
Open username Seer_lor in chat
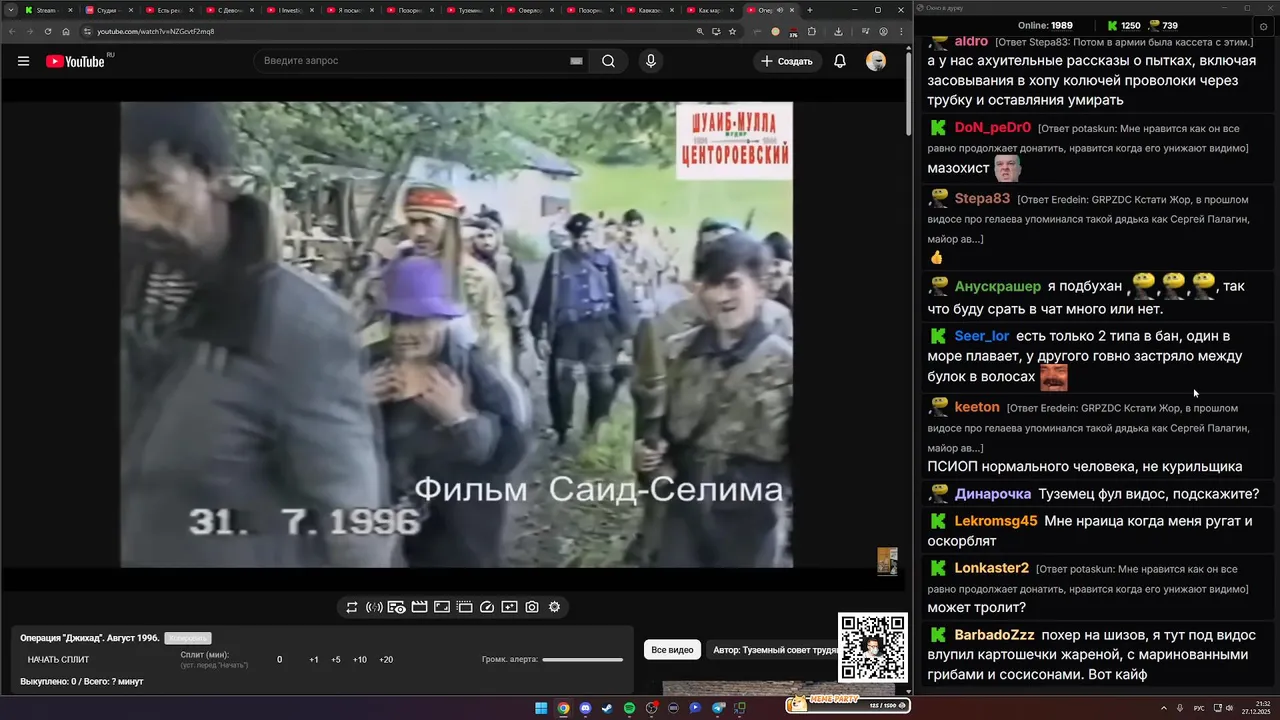tap(982, 336)
